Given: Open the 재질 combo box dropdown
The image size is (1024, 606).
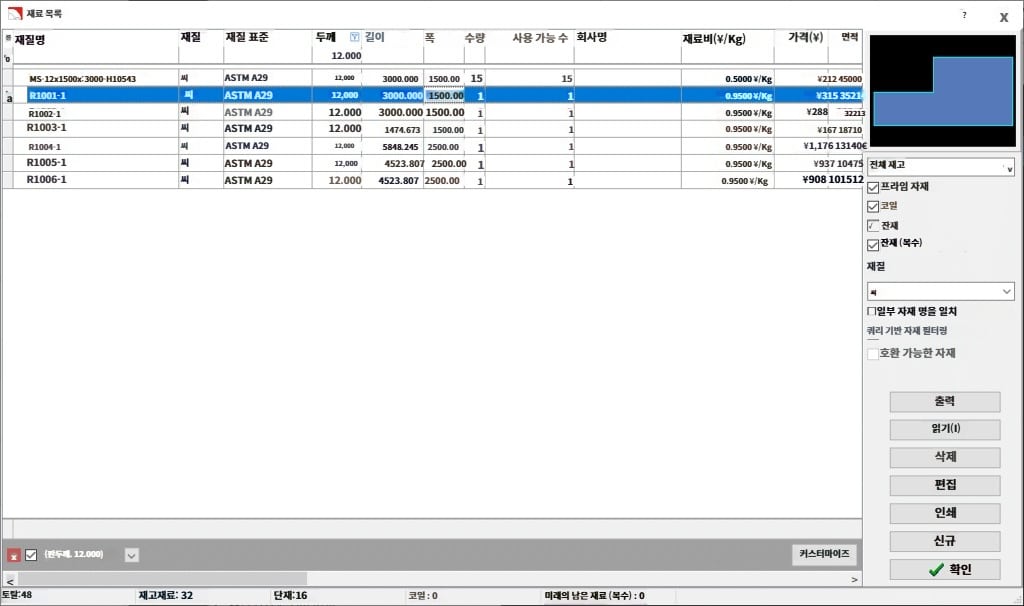Looking at the screenshot, I should click(940, 291).
